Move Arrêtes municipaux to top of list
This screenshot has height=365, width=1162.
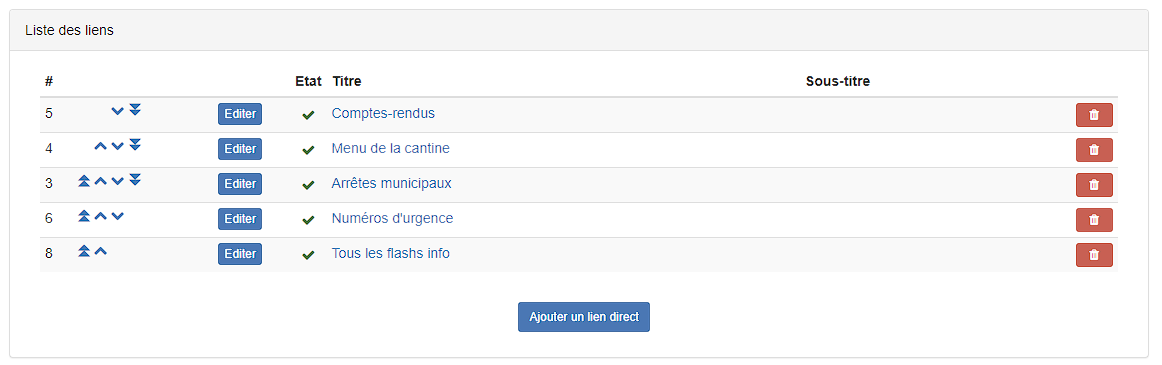tap(84, 180)
